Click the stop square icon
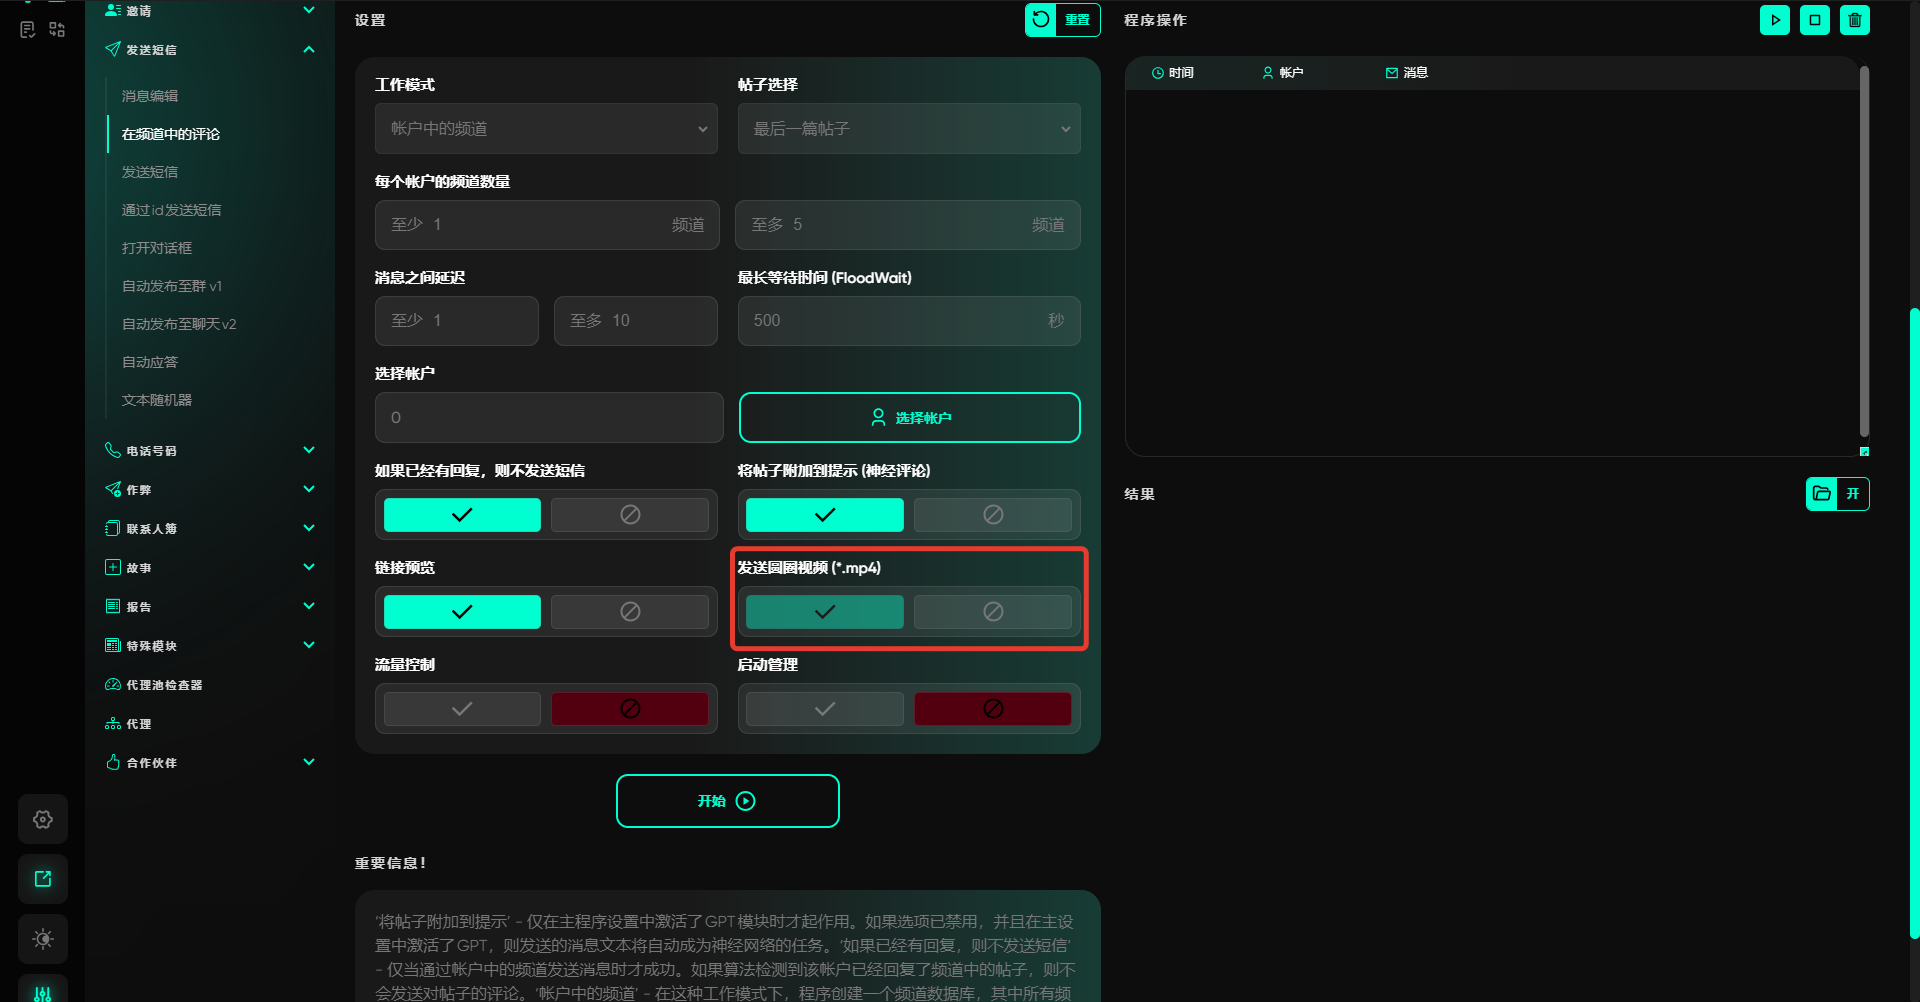 pos(1814,20)
